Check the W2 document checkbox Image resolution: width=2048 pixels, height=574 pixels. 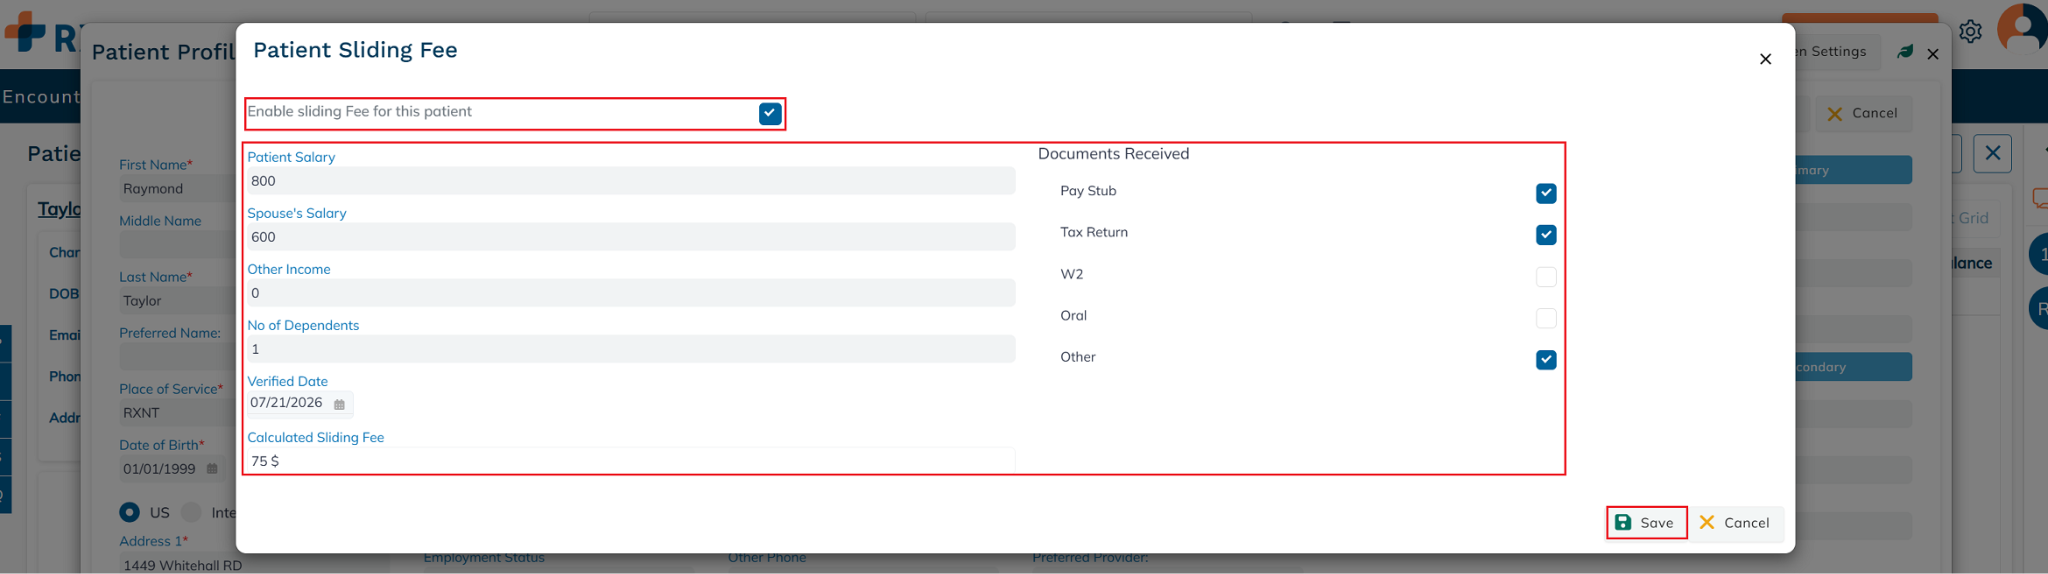point(1546,276)
